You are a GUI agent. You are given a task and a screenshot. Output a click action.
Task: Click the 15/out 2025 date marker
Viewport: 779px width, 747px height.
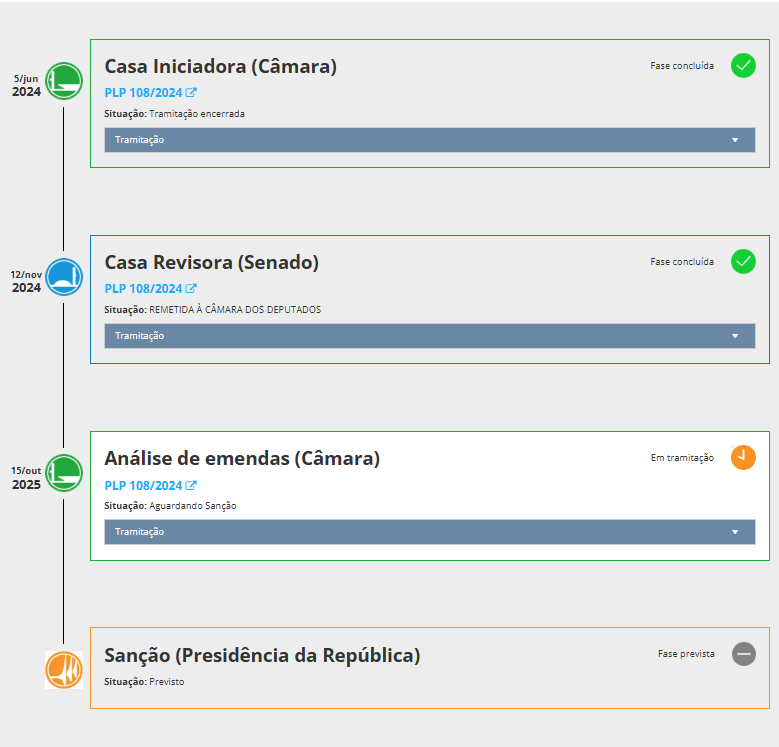pos(26,478)
